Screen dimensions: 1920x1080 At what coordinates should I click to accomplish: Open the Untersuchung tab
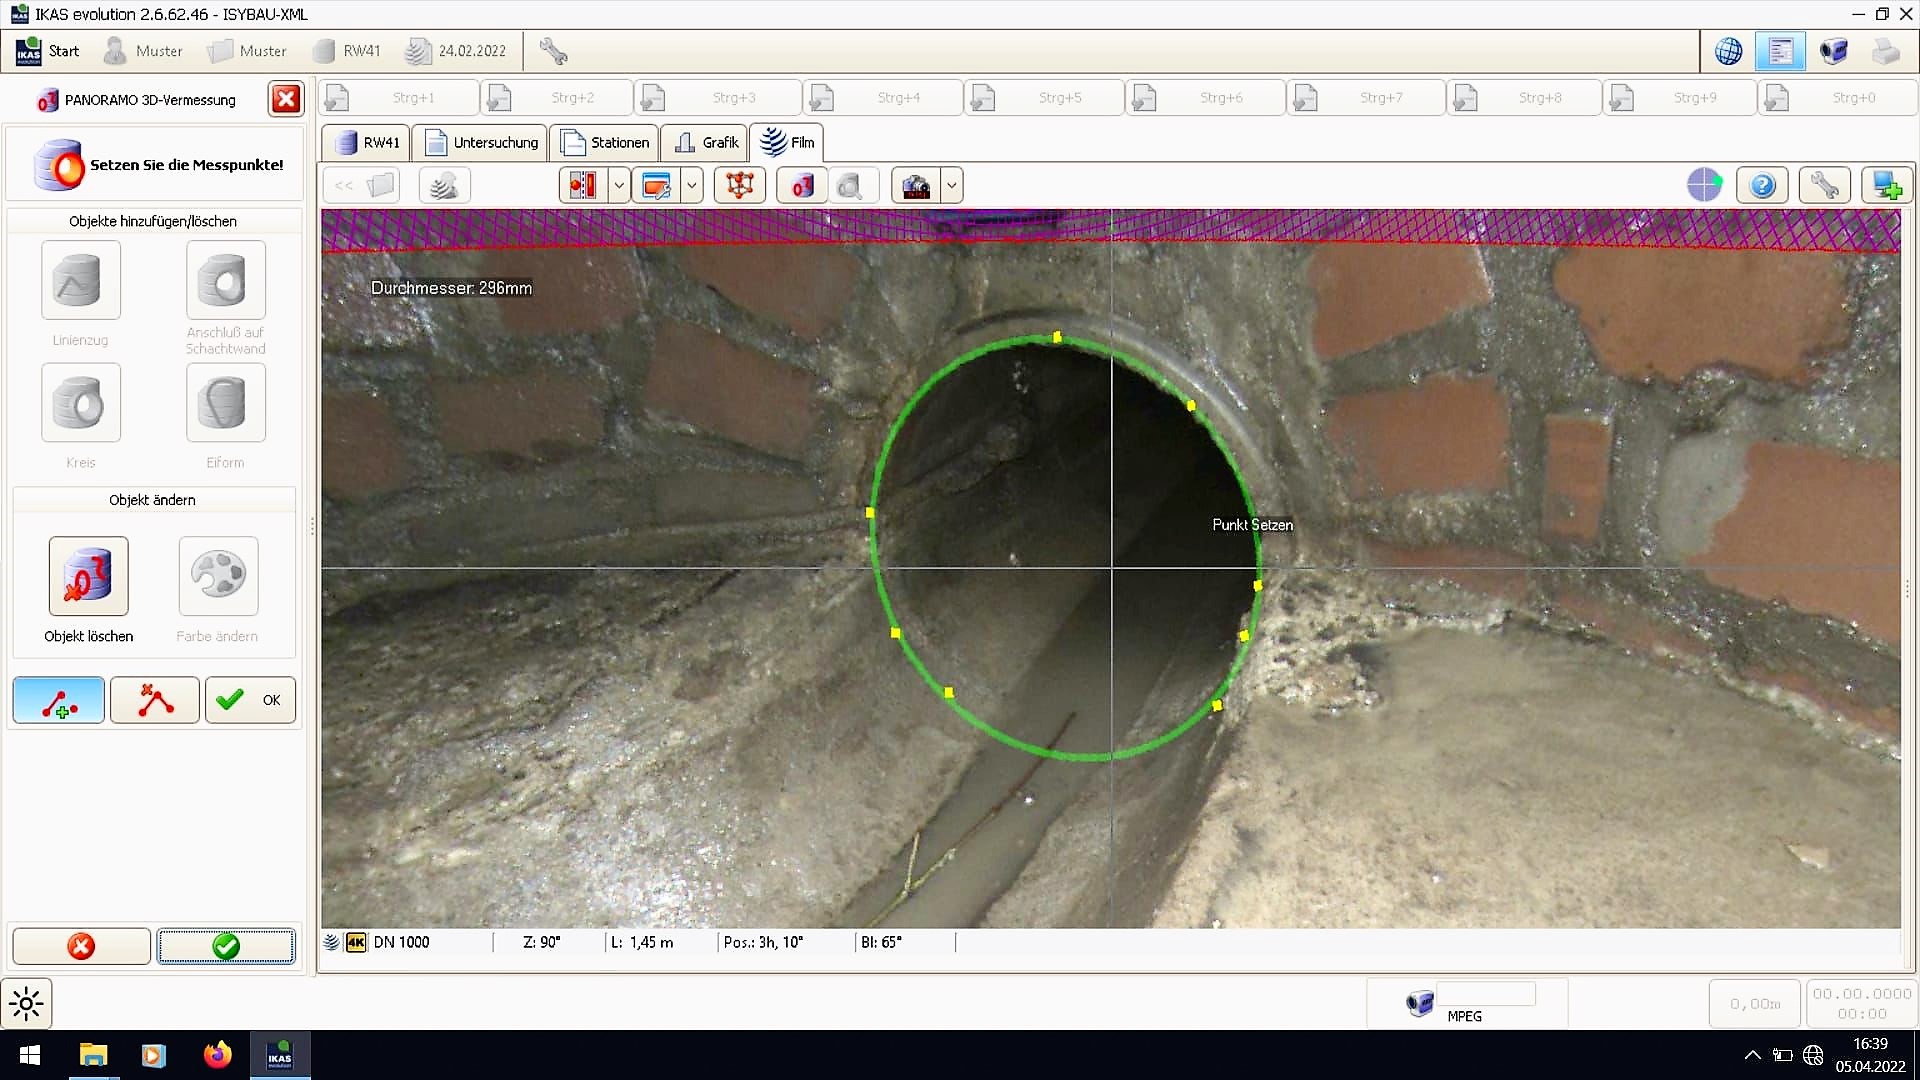point(482,143)
